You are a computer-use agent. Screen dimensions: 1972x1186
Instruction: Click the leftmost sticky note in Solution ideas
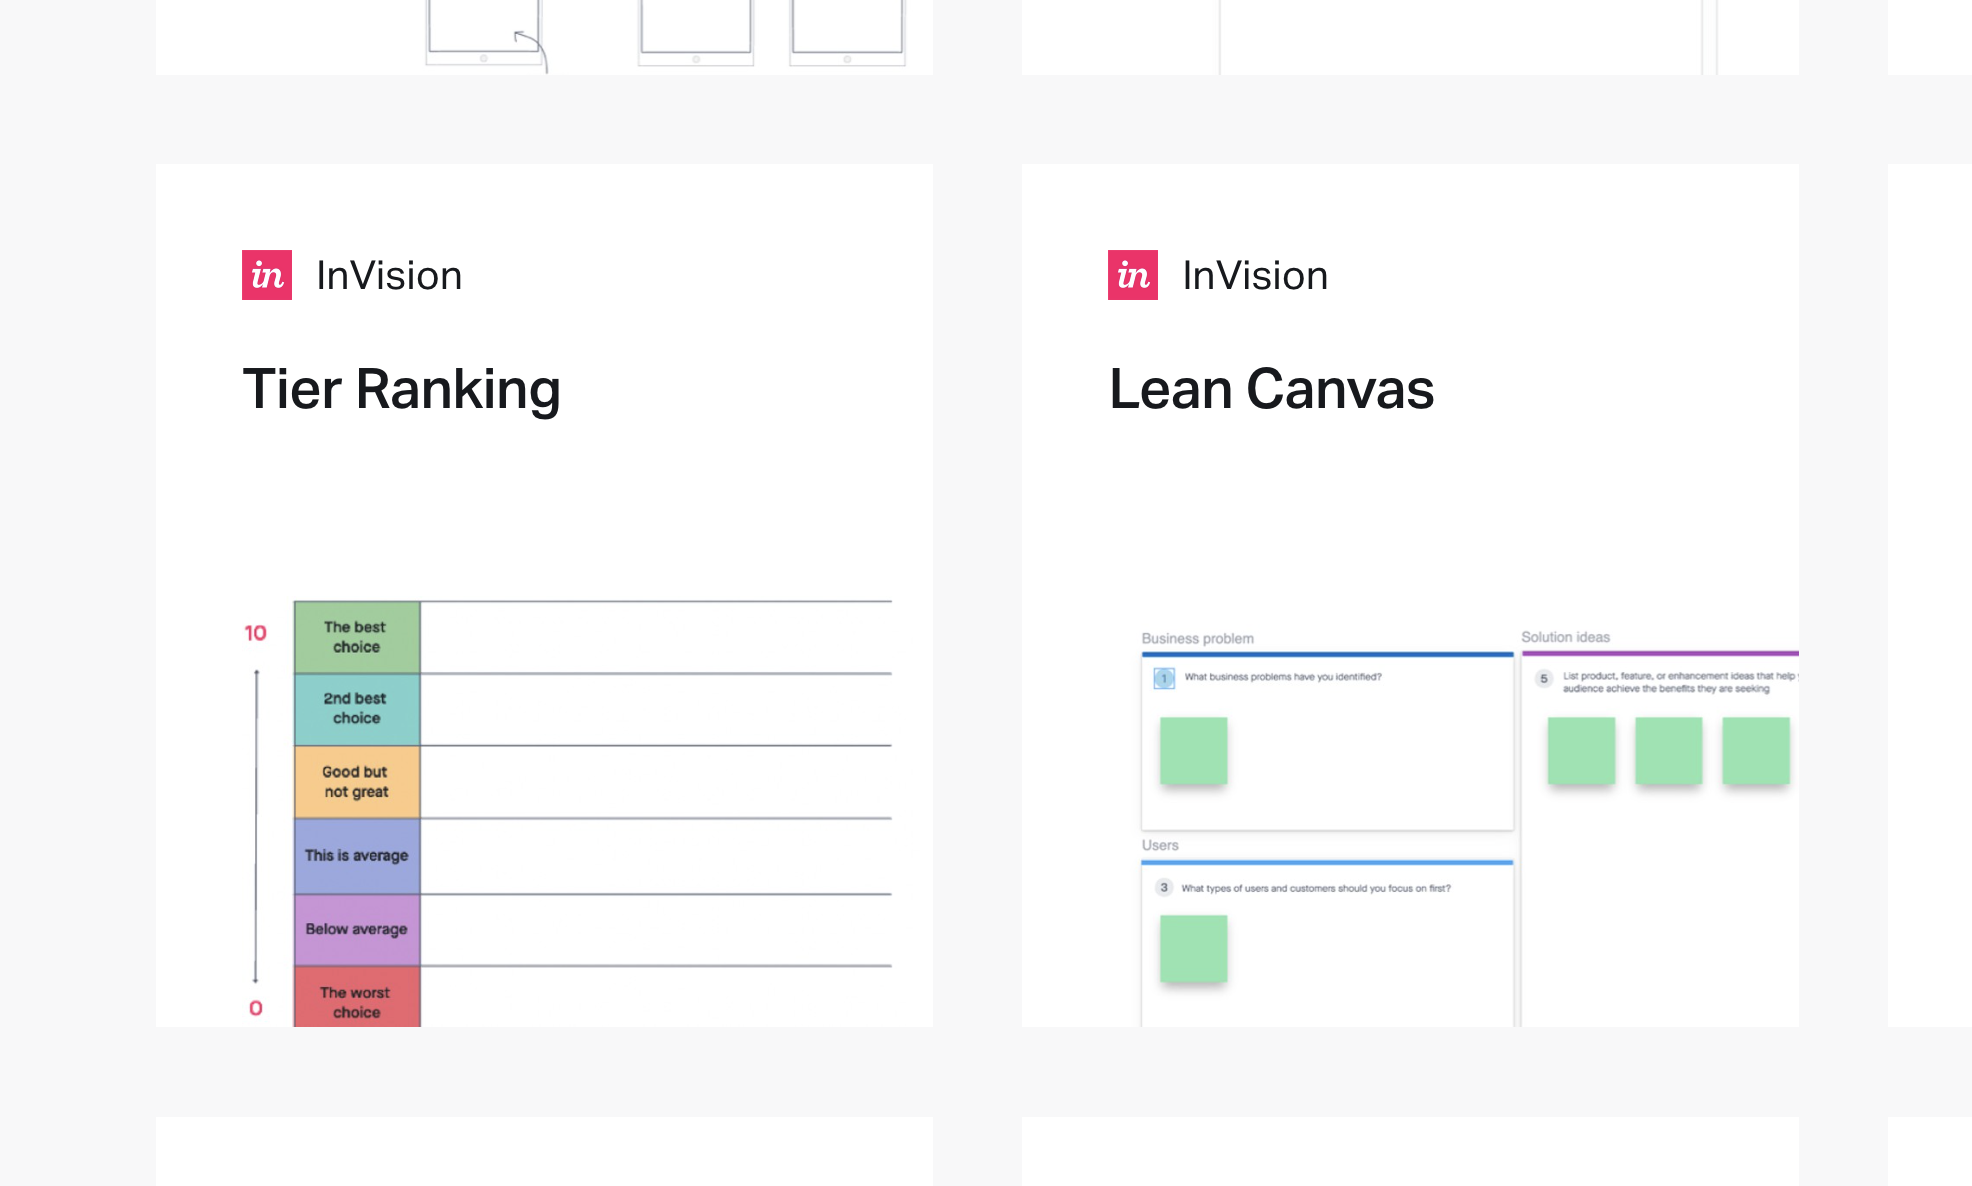coord(1581,750)
